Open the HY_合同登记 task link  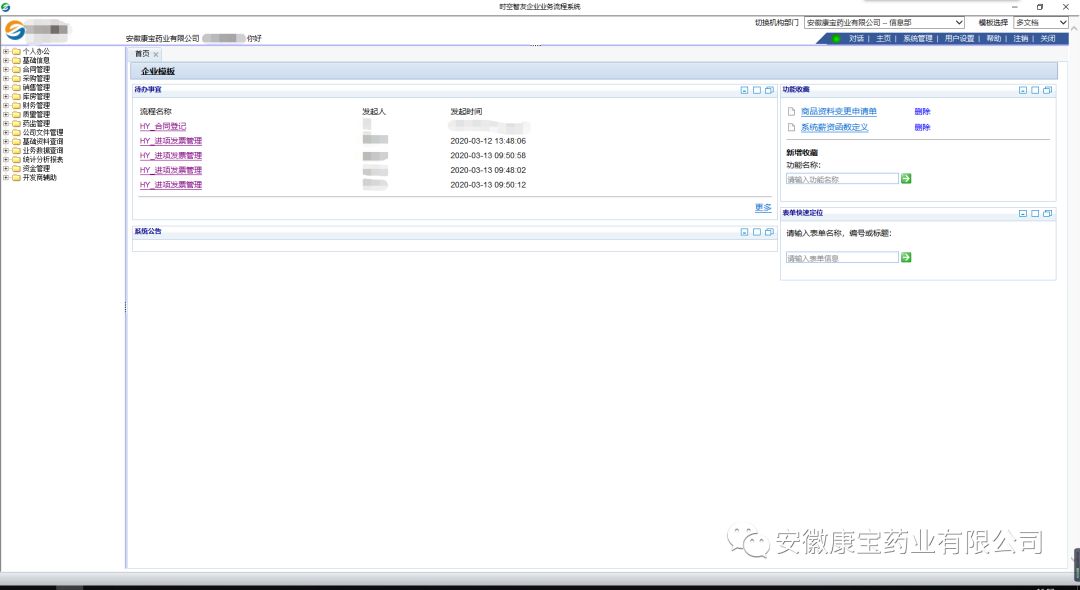(x=163, y=127)
